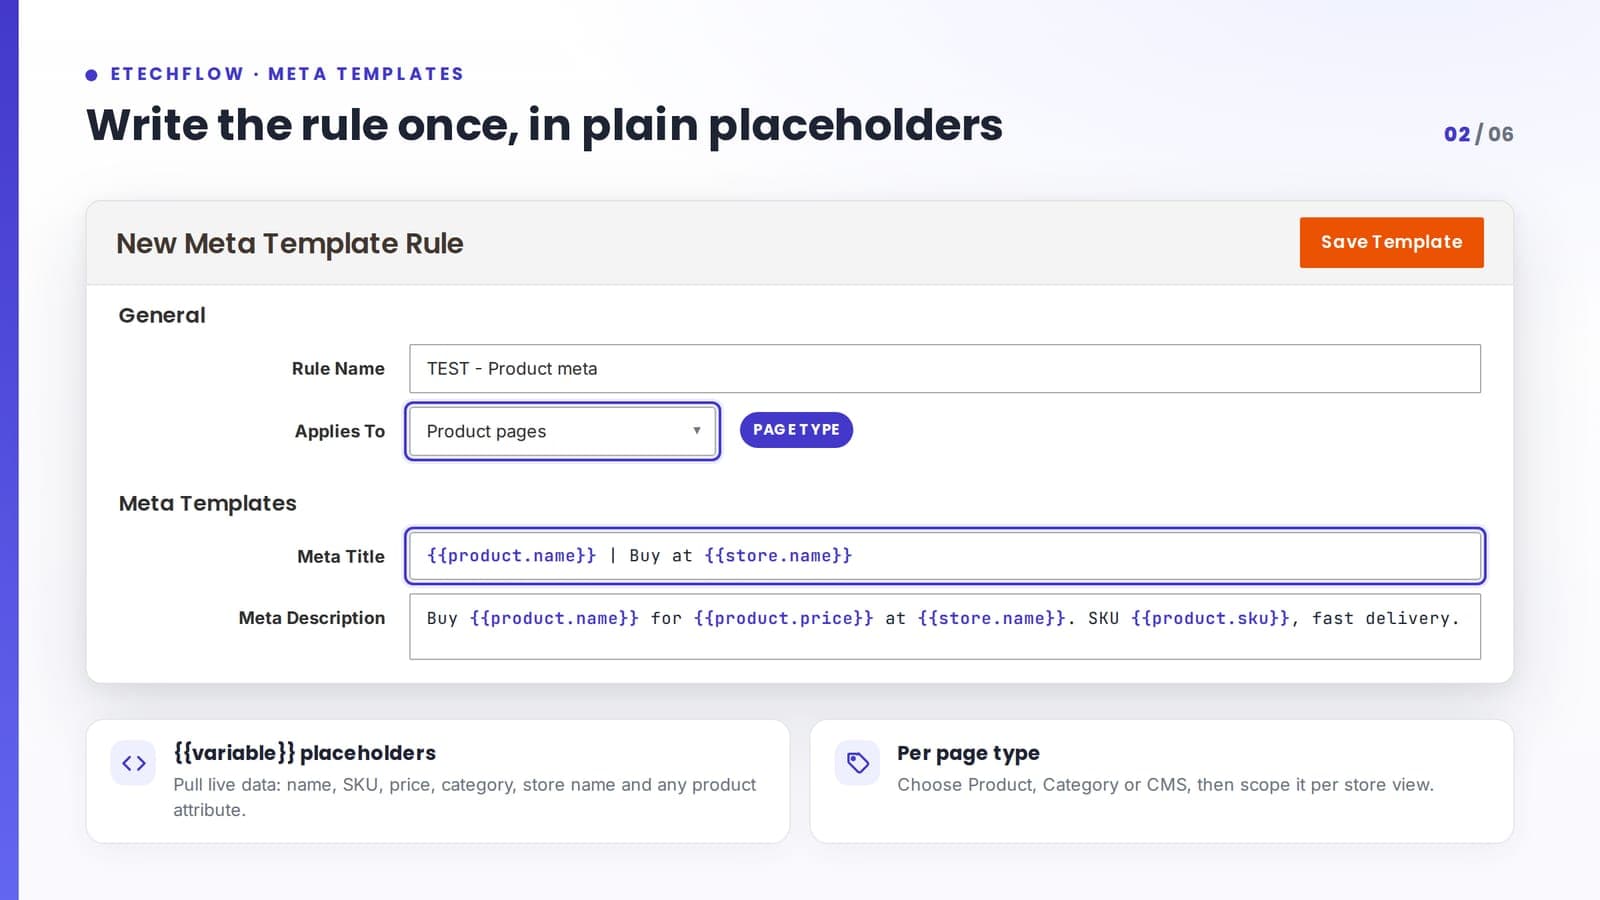Click the {{variable}} placeholders card heading
This screenshot has width=1600, height=900.
tap(305, 753)
